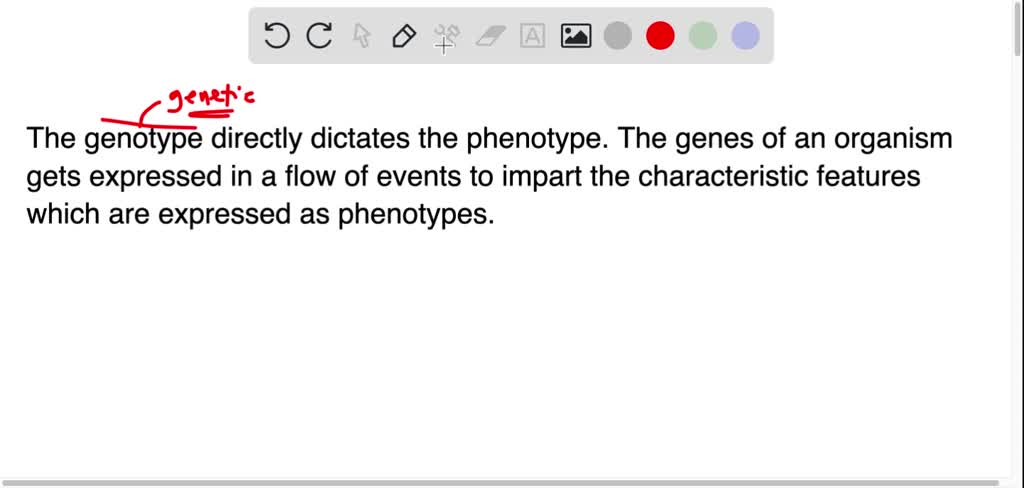
Task: Click the undo arrow icon
Action: [x=276, y=37]
